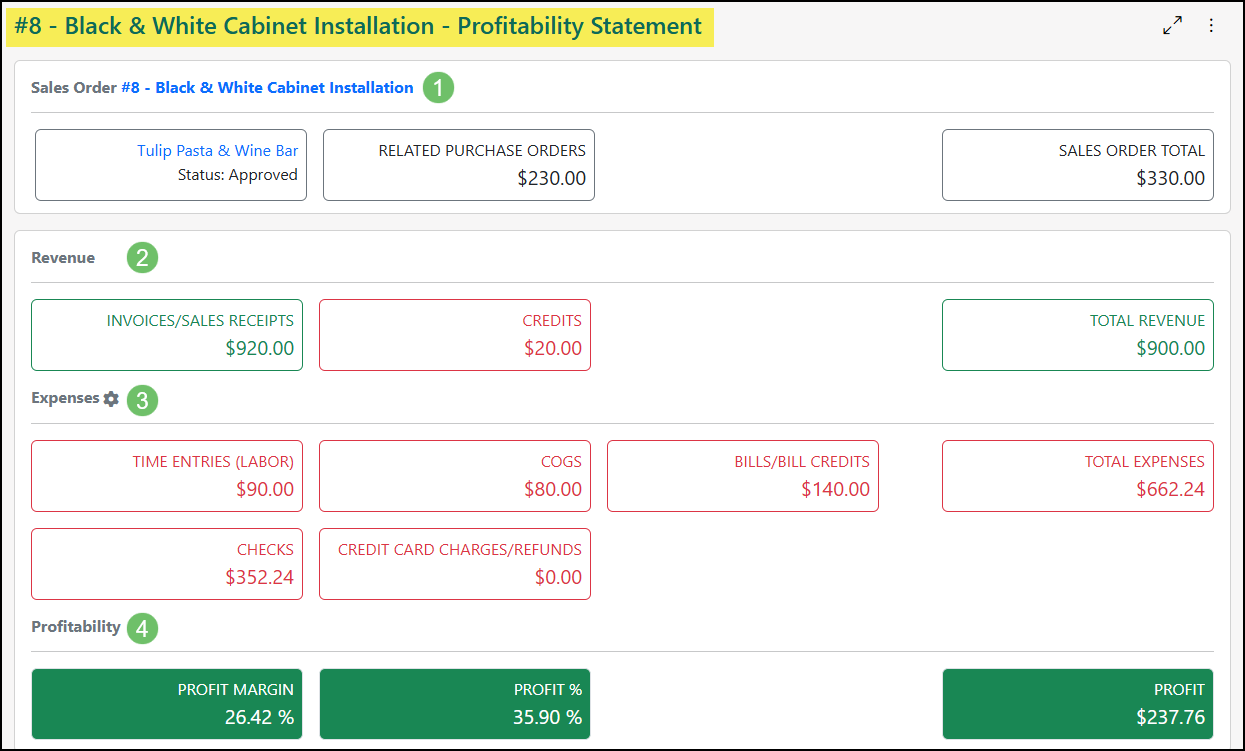Viewport: 1245px width, 751px height.
Task: Select the Total Expenses card
Action: 1078,476
